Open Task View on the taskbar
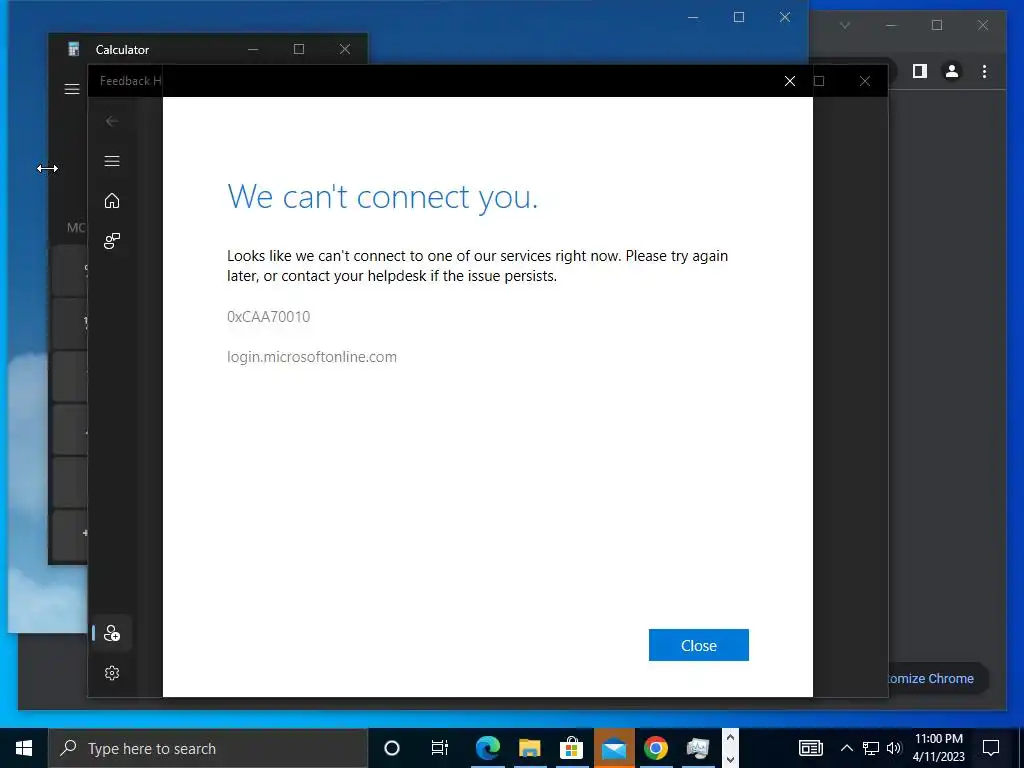This screenshot has height=768, width=1024. [440, 748]
